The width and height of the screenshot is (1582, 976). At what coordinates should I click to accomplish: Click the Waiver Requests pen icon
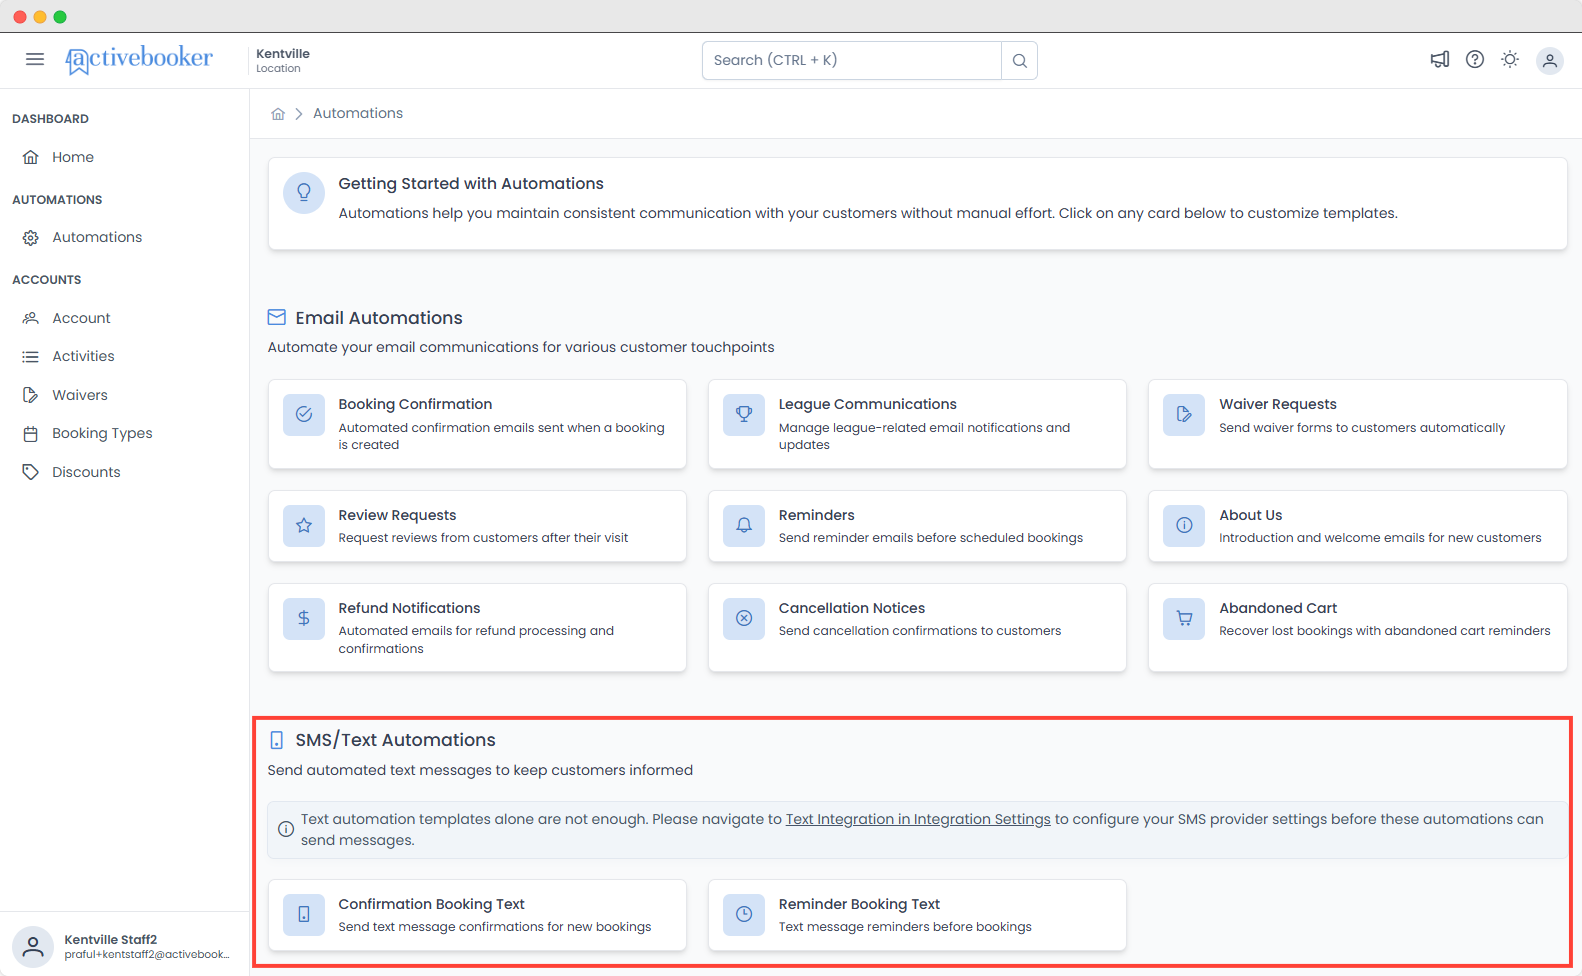pos(1184,414)
